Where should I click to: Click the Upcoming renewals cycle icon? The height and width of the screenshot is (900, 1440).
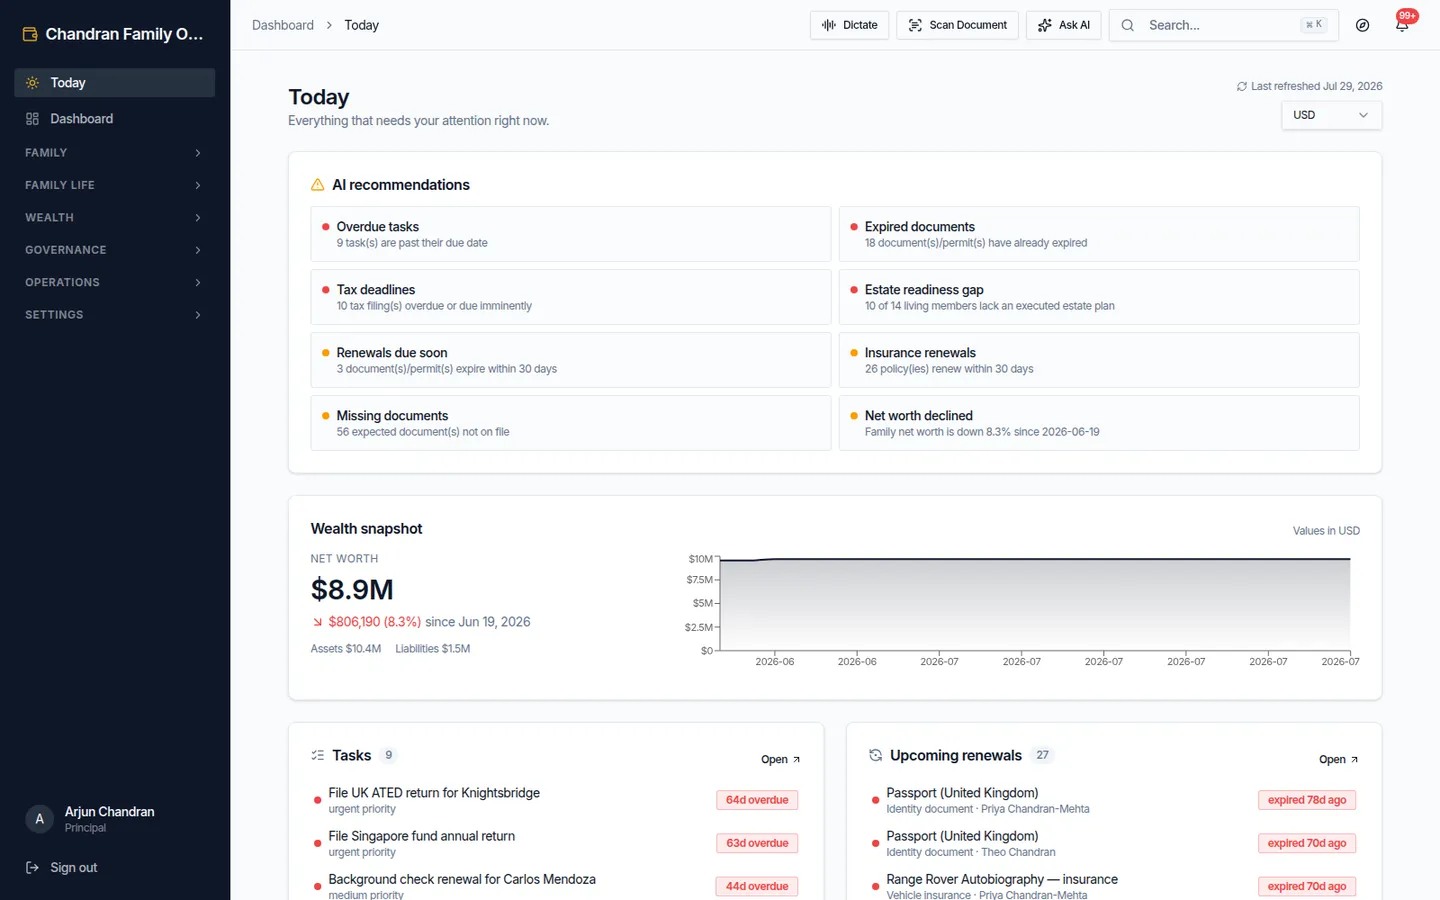[875, 755]
